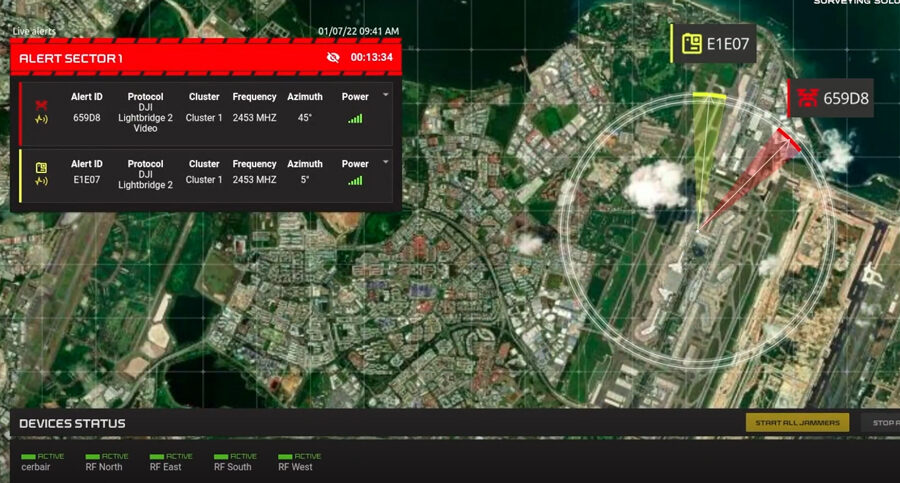The height and width of the screenshot is (483, 900).
Task: Click the red drone icon in alert 659D8 row
Action: pos(41,105)
